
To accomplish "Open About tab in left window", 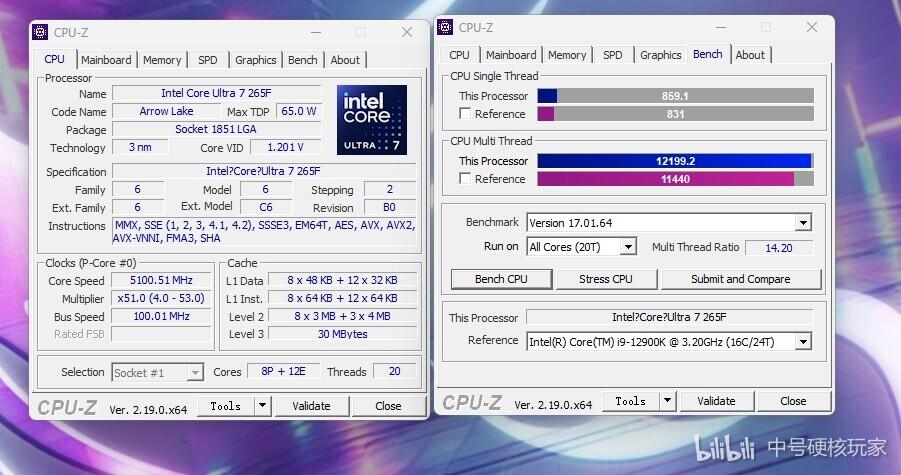I will pyautogui.click(x=345, y=60).
